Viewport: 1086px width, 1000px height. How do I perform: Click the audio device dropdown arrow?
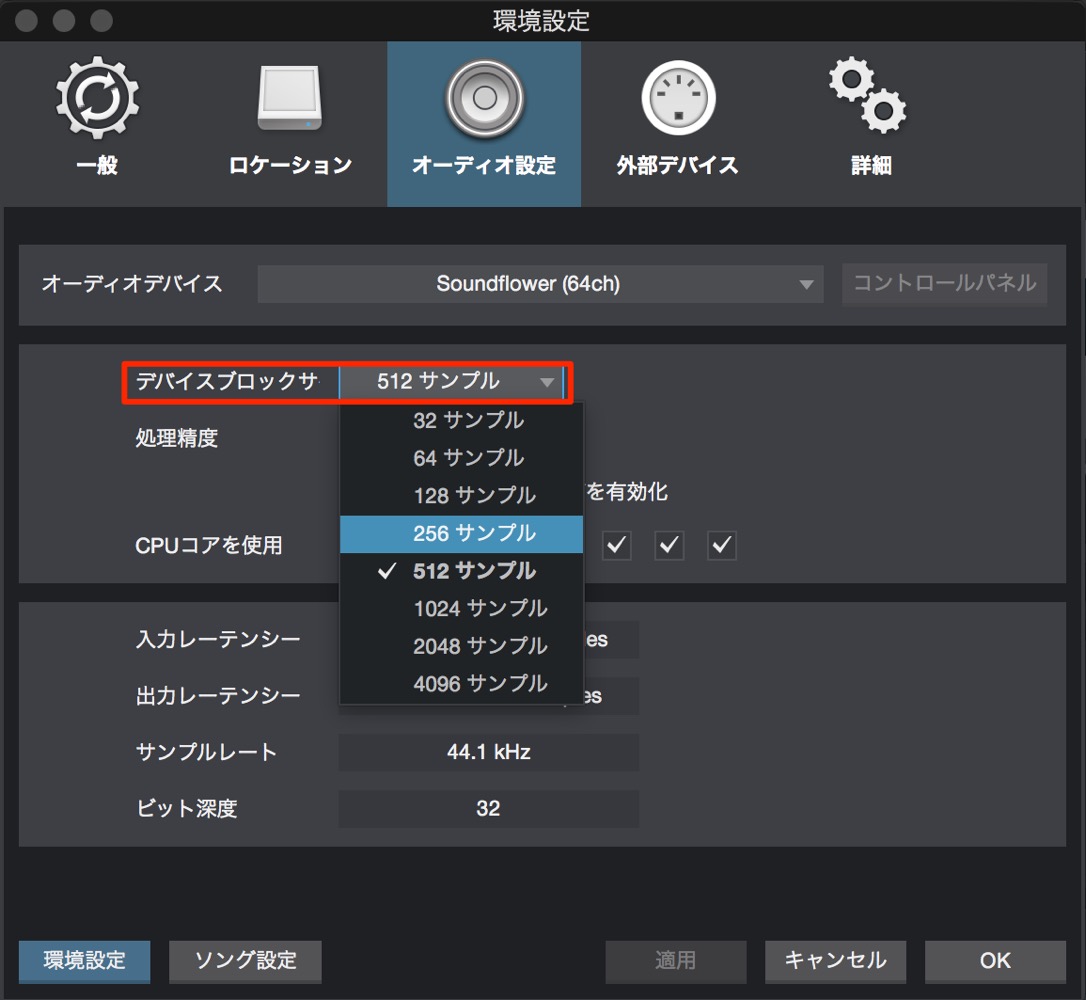805,285
